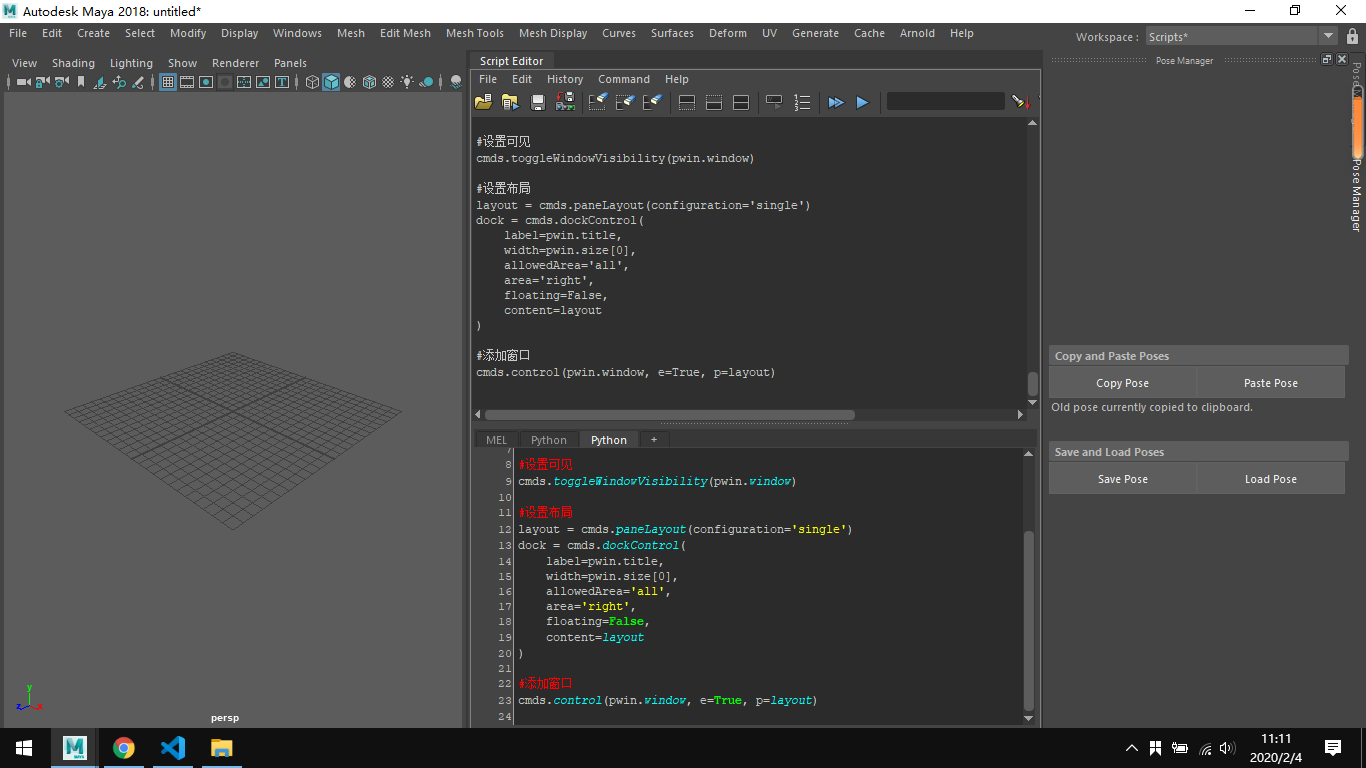The image size is (1366, 768).
Task: Toggle Show Line Numbers icon
Action: coord(802,102)
